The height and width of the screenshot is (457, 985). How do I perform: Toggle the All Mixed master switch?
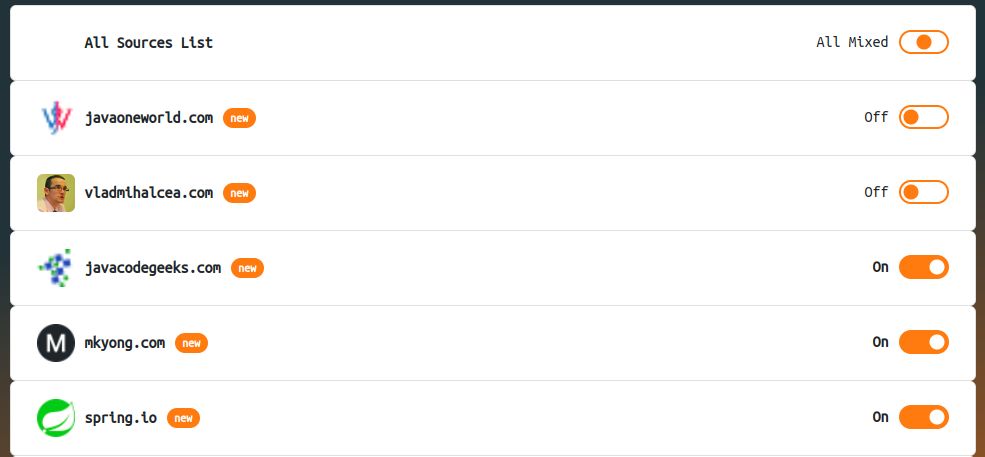pos(923,42)
